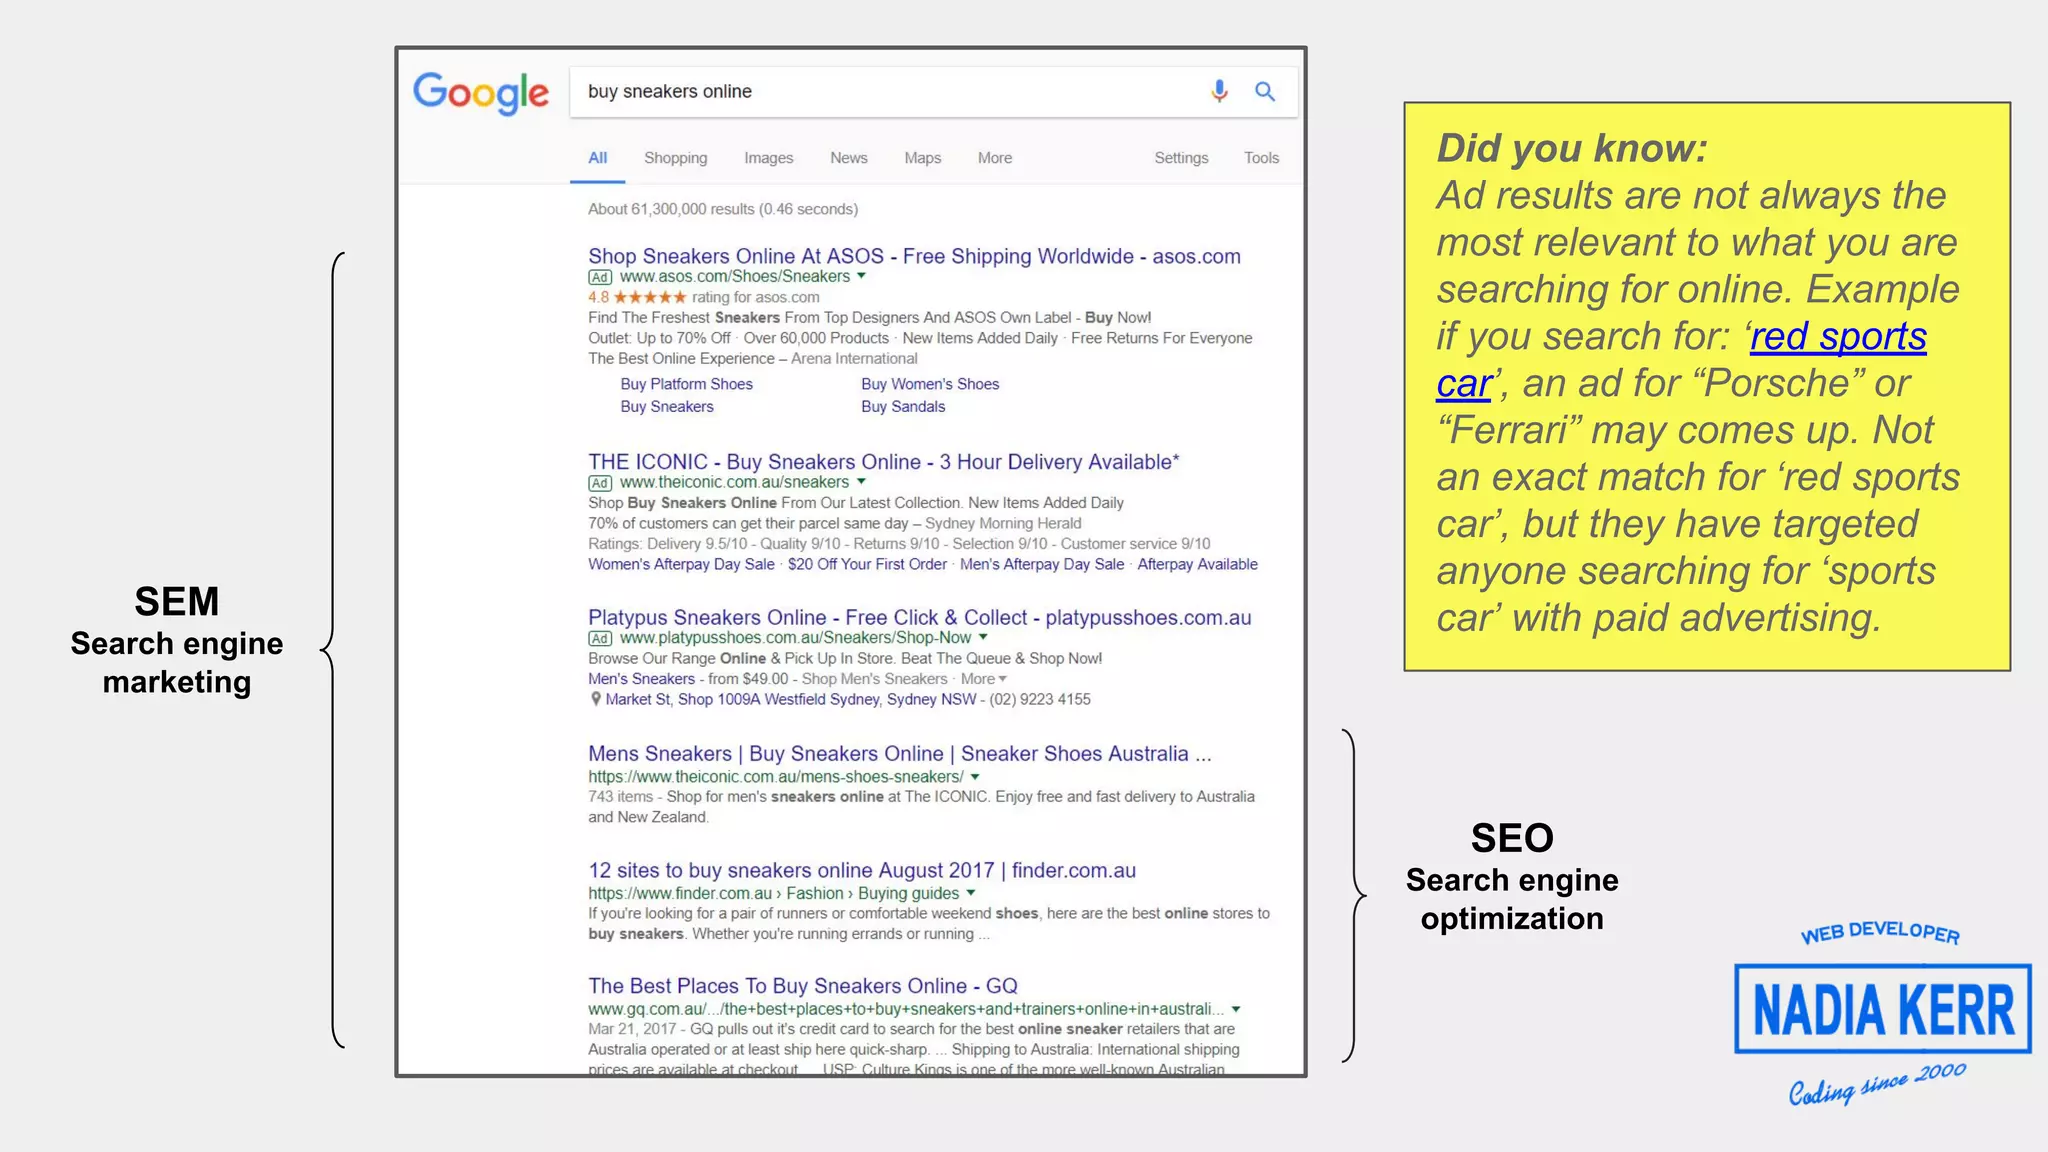Open '12 sites to buy sneakers online' result

[x=862, y=871]
